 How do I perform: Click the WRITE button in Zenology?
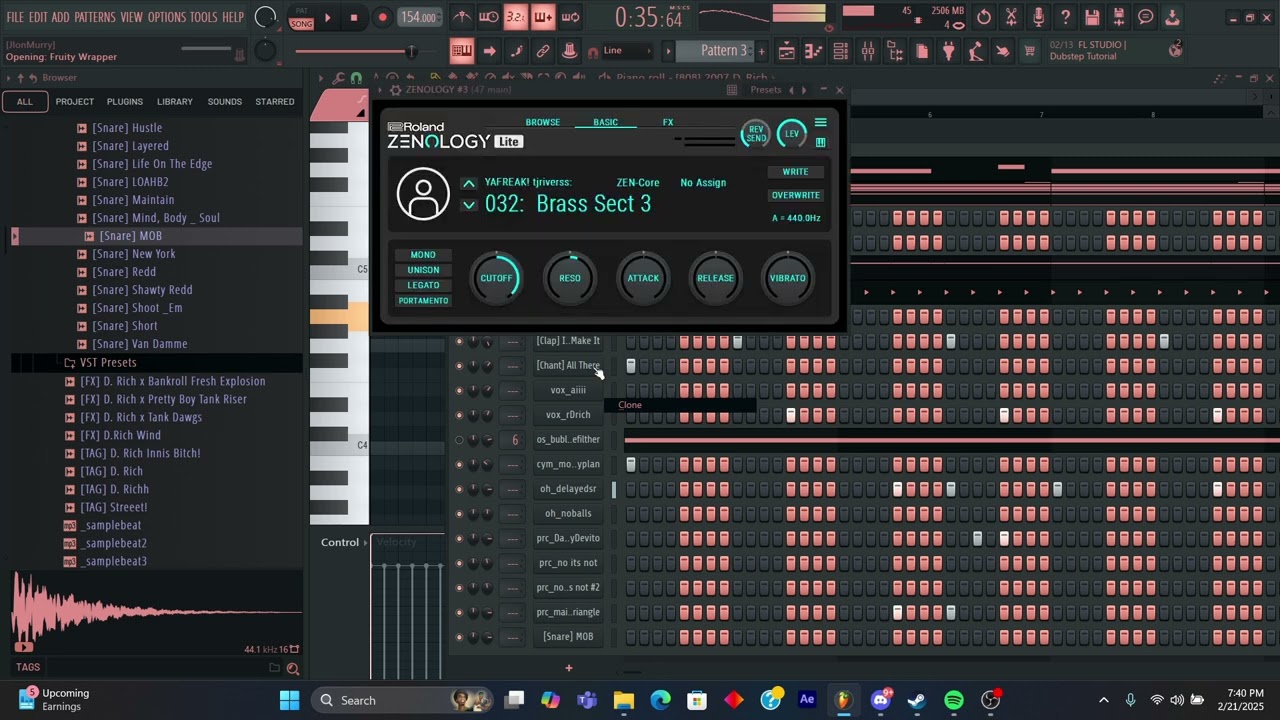point(796,172)
